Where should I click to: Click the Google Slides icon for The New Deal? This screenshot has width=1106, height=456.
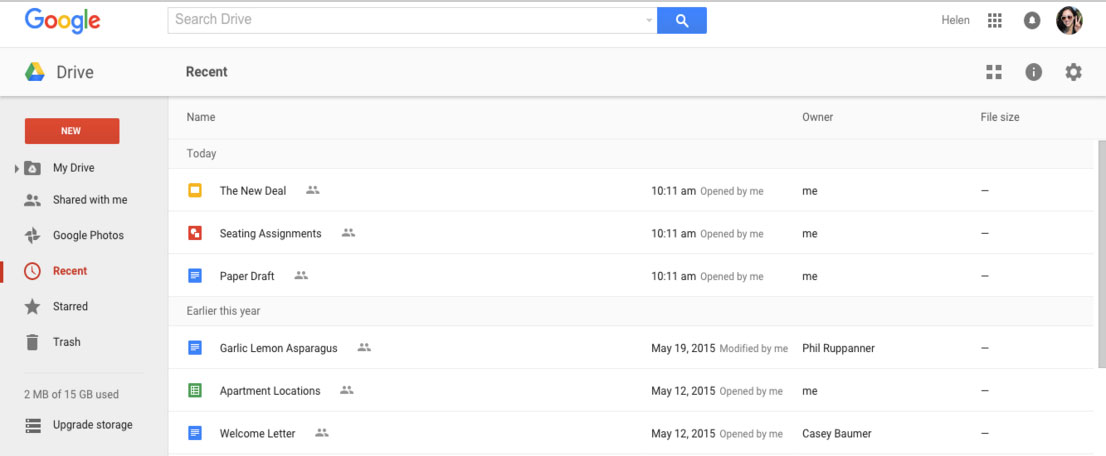click(195, 191)
